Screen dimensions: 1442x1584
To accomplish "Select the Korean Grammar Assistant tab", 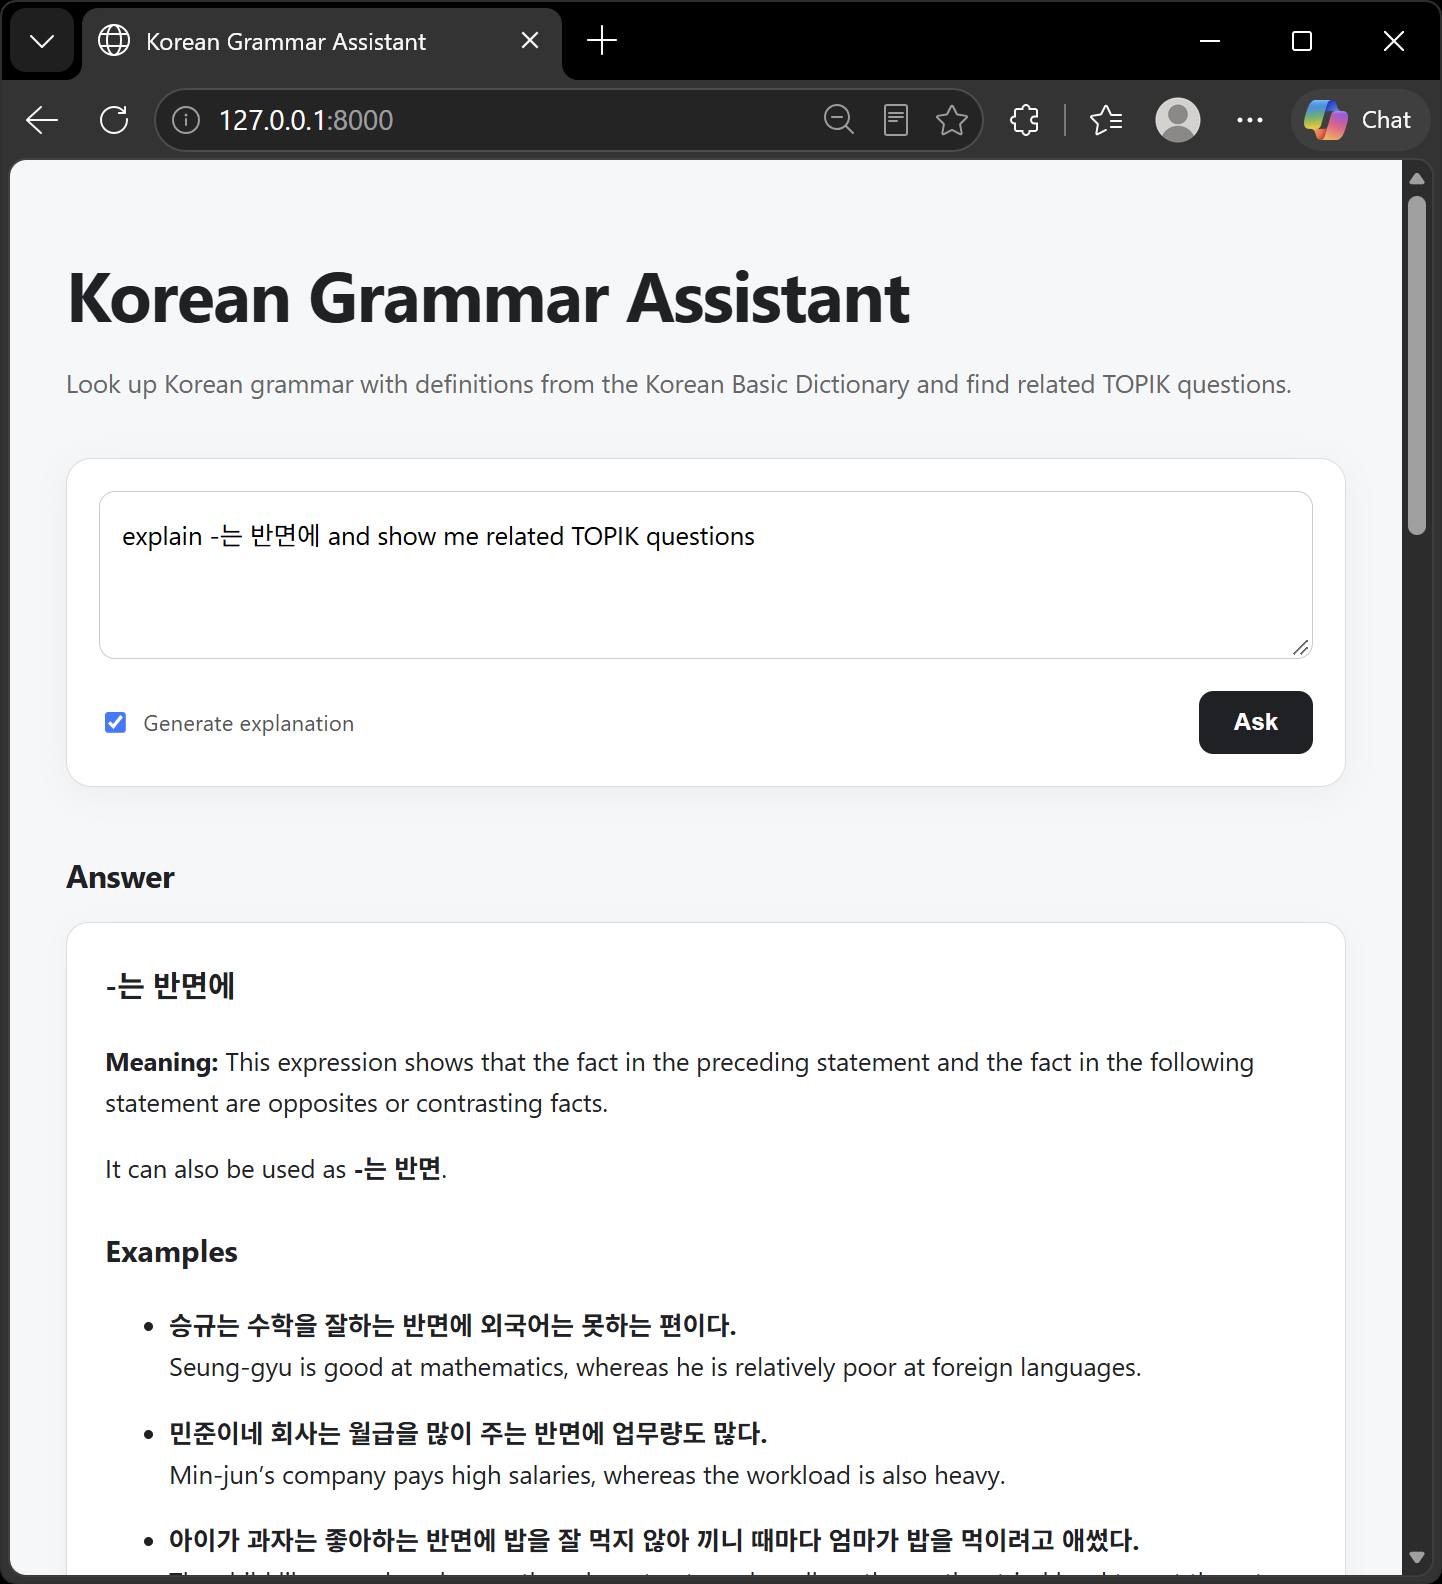I will pos(322,41).
